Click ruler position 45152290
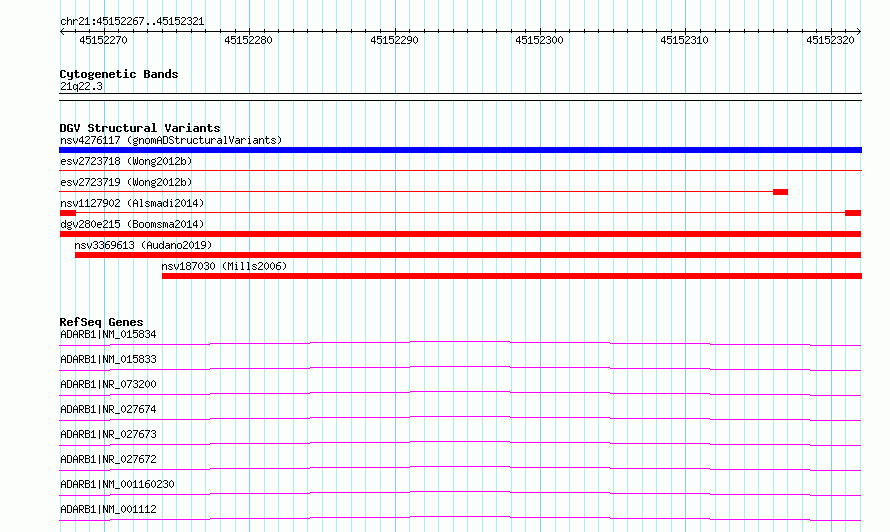 click(394, 40)
